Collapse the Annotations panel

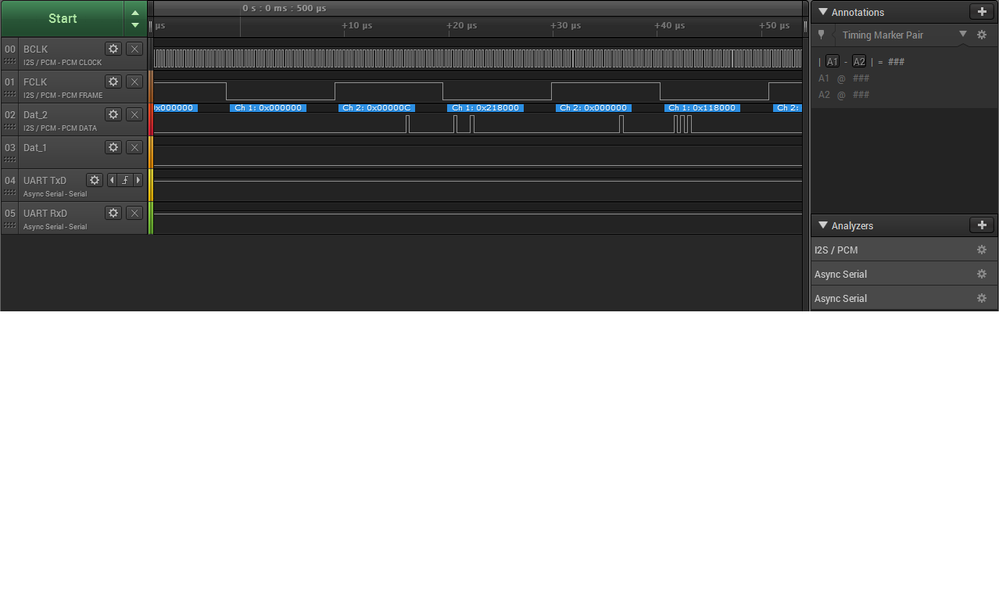(823, 12)
